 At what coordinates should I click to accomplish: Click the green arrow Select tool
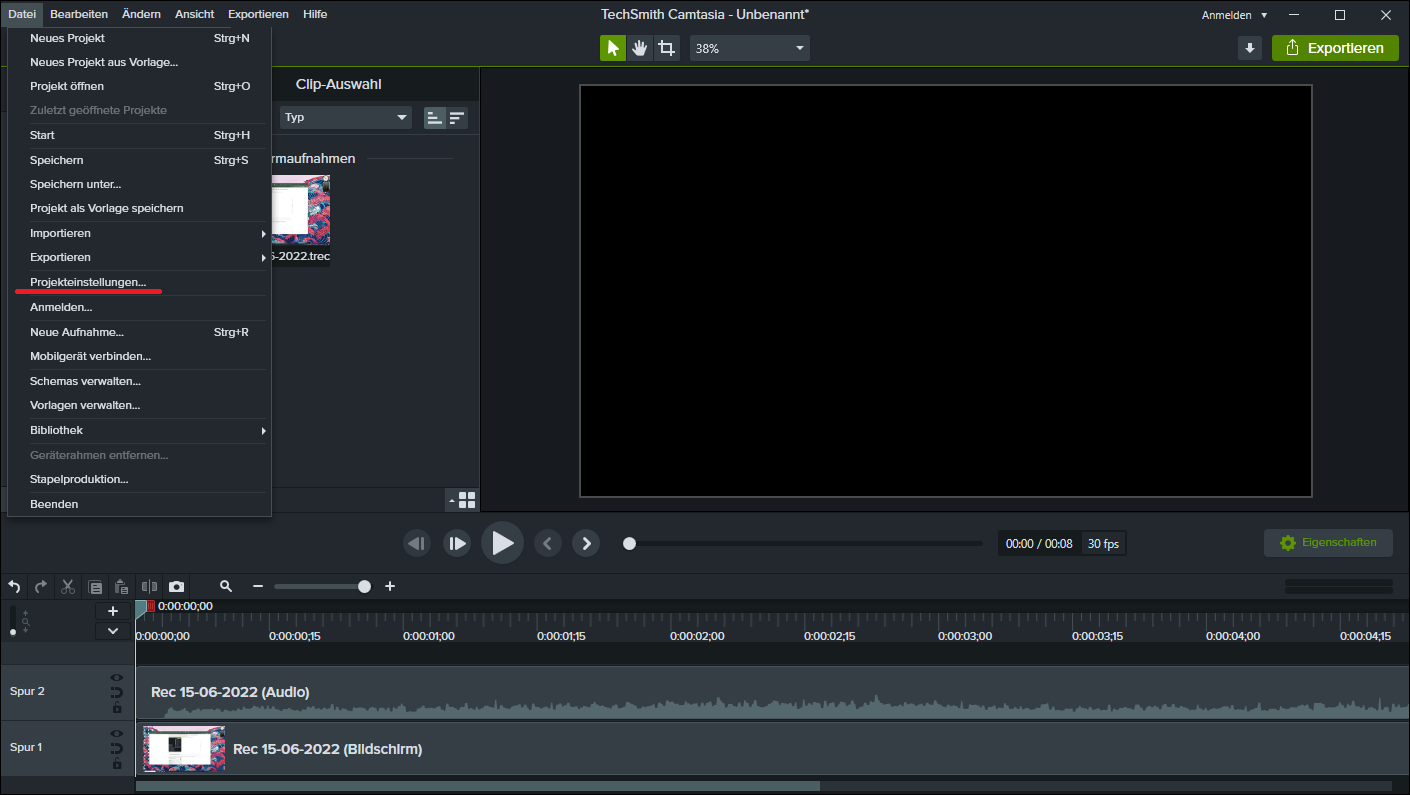613,48
